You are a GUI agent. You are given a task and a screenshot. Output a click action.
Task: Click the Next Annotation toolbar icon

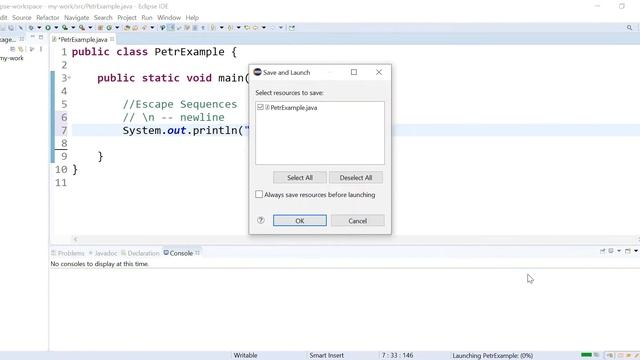[213, 28]
